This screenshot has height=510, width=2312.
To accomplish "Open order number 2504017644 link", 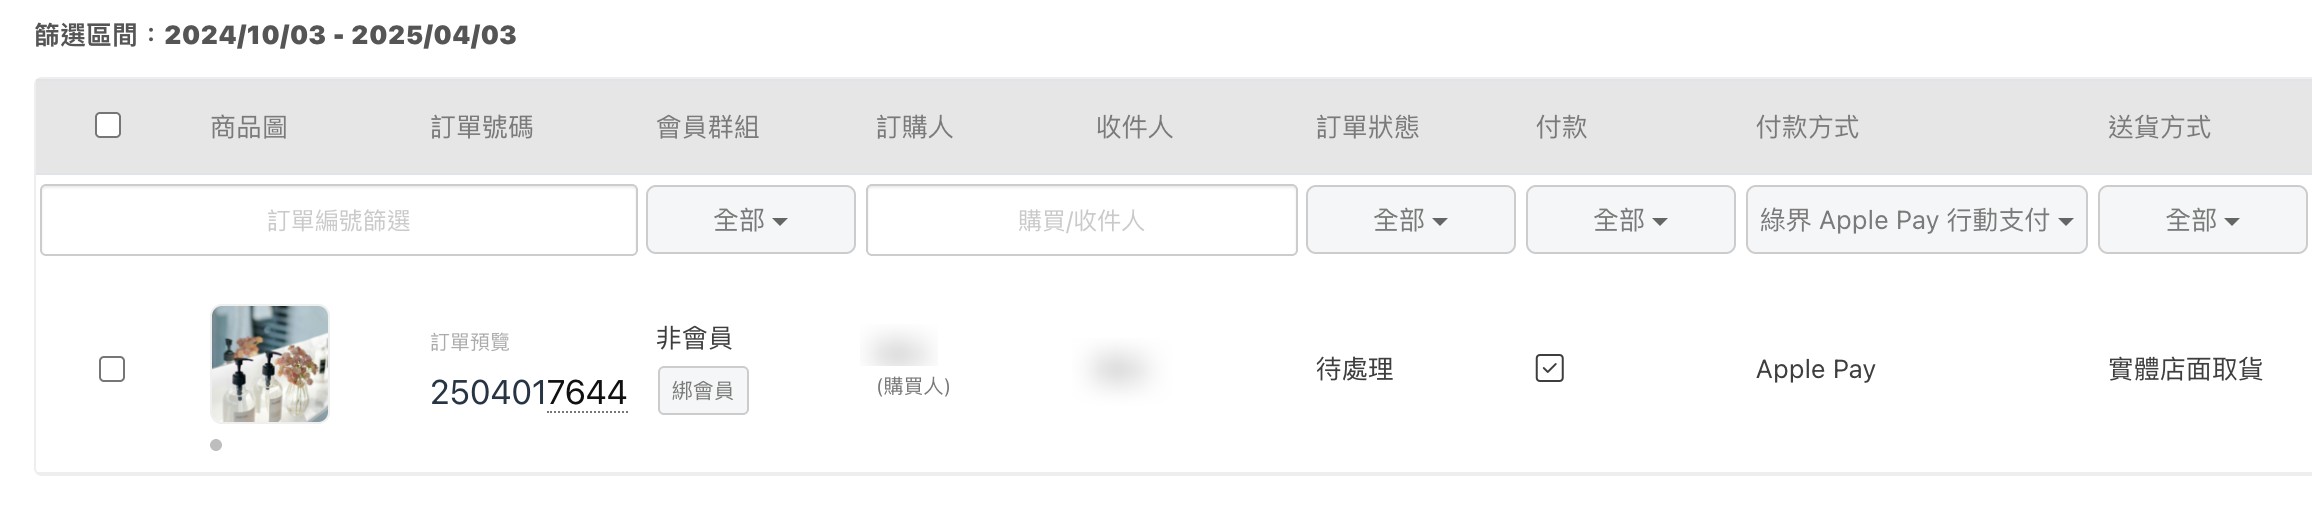I will tap(528, 392).
